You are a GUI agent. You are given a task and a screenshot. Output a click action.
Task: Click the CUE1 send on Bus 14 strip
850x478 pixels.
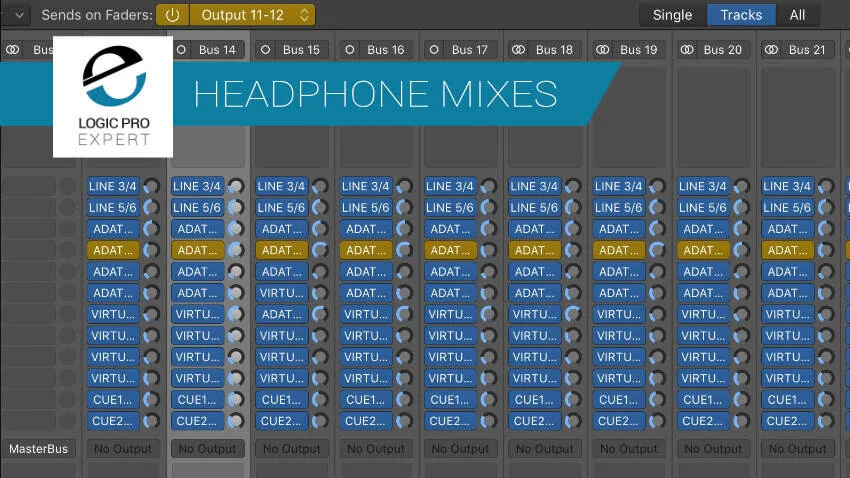tap(197, 400)
